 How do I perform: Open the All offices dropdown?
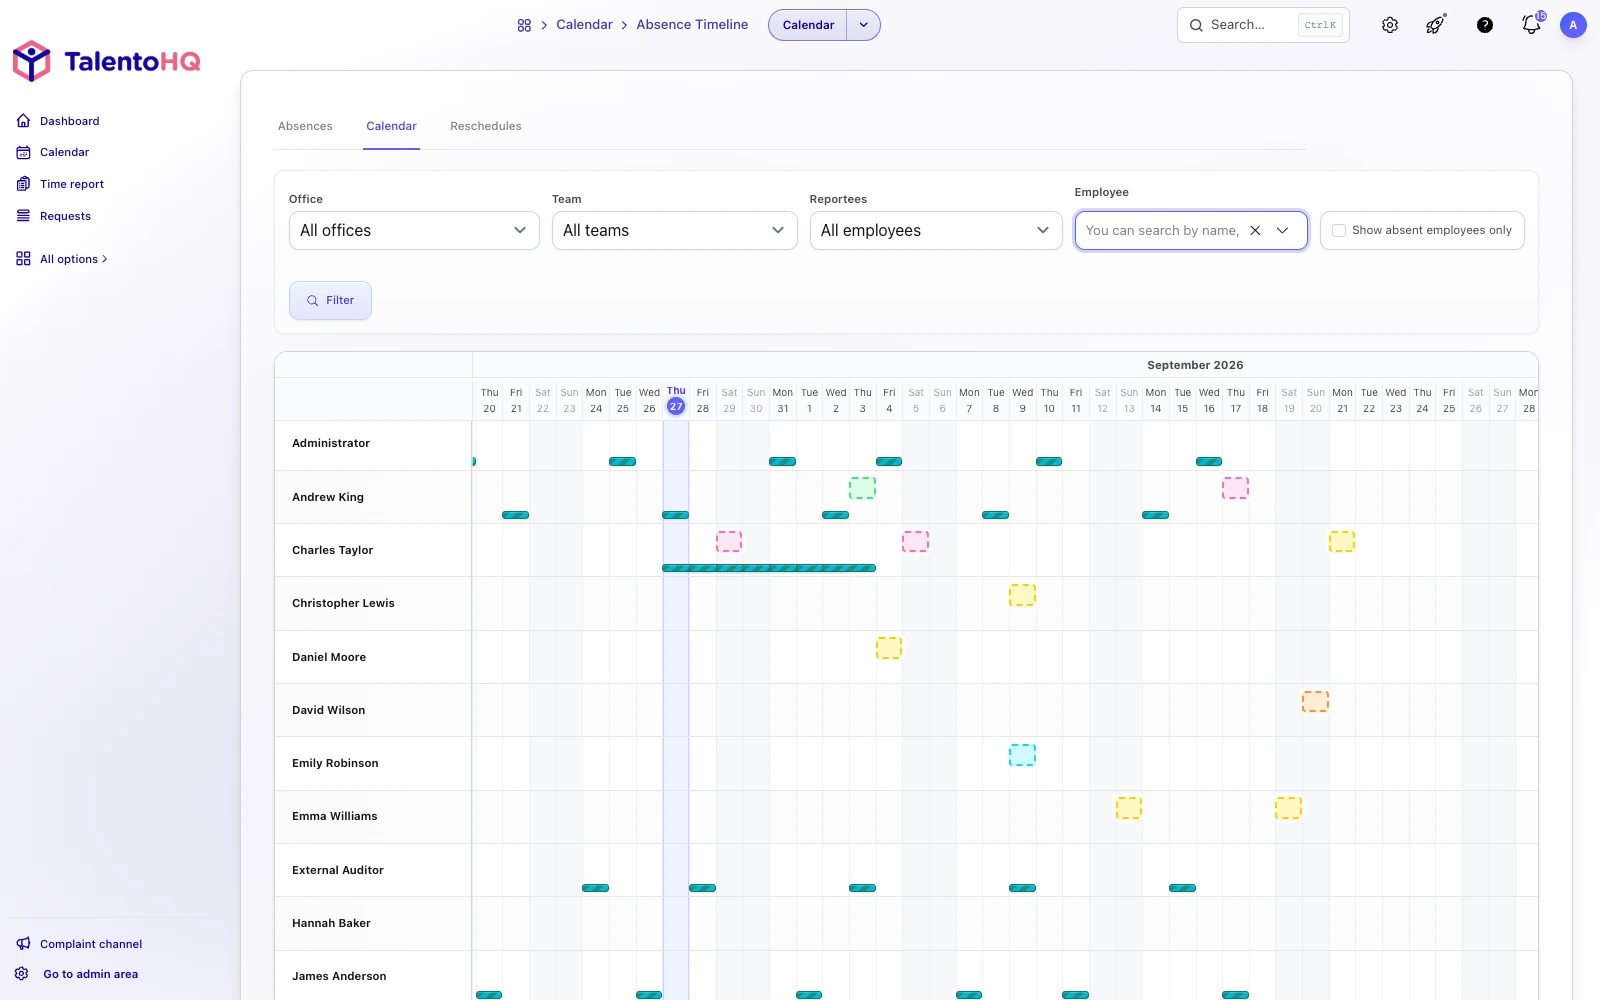(x=414, y=230)
